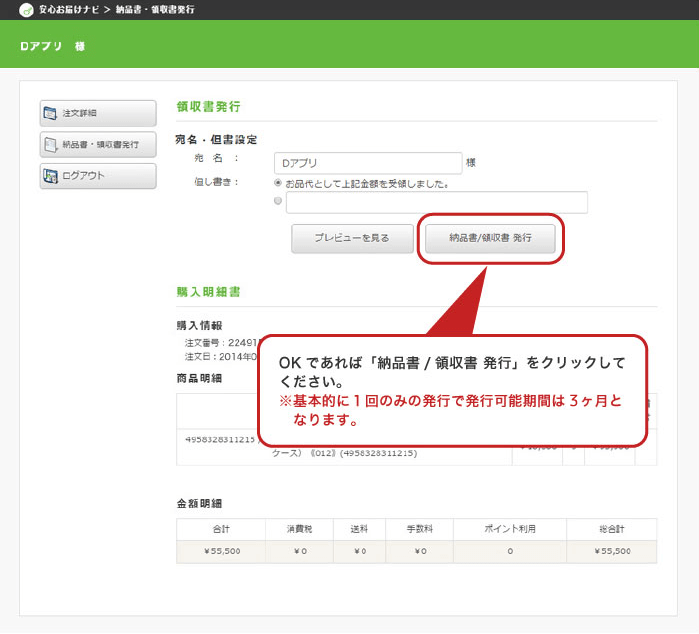Click the 領収書発行 section heading
This screenshot has width=699, height=634.
[x=209, y=107]
